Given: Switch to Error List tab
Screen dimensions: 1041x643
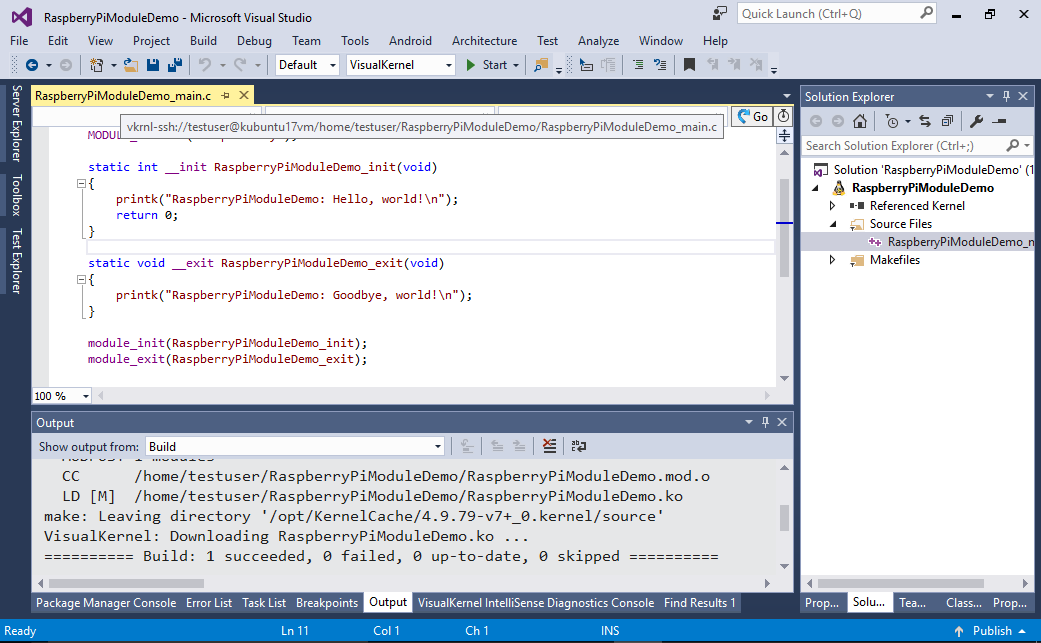Looking at the screenshot, I should click(209, 603).
